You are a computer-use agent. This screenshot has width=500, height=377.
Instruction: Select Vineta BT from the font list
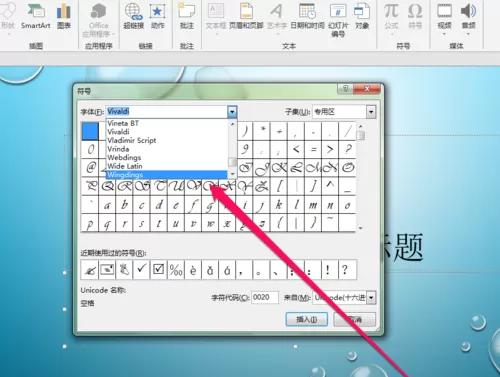(166, 123)
